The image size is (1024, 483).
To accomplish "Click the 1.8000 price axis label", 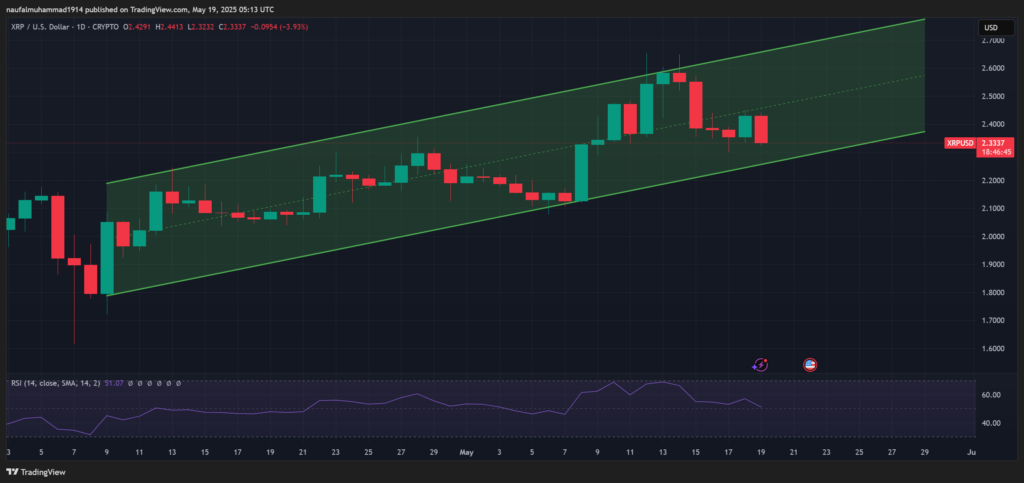I will [x=993, y=292].
